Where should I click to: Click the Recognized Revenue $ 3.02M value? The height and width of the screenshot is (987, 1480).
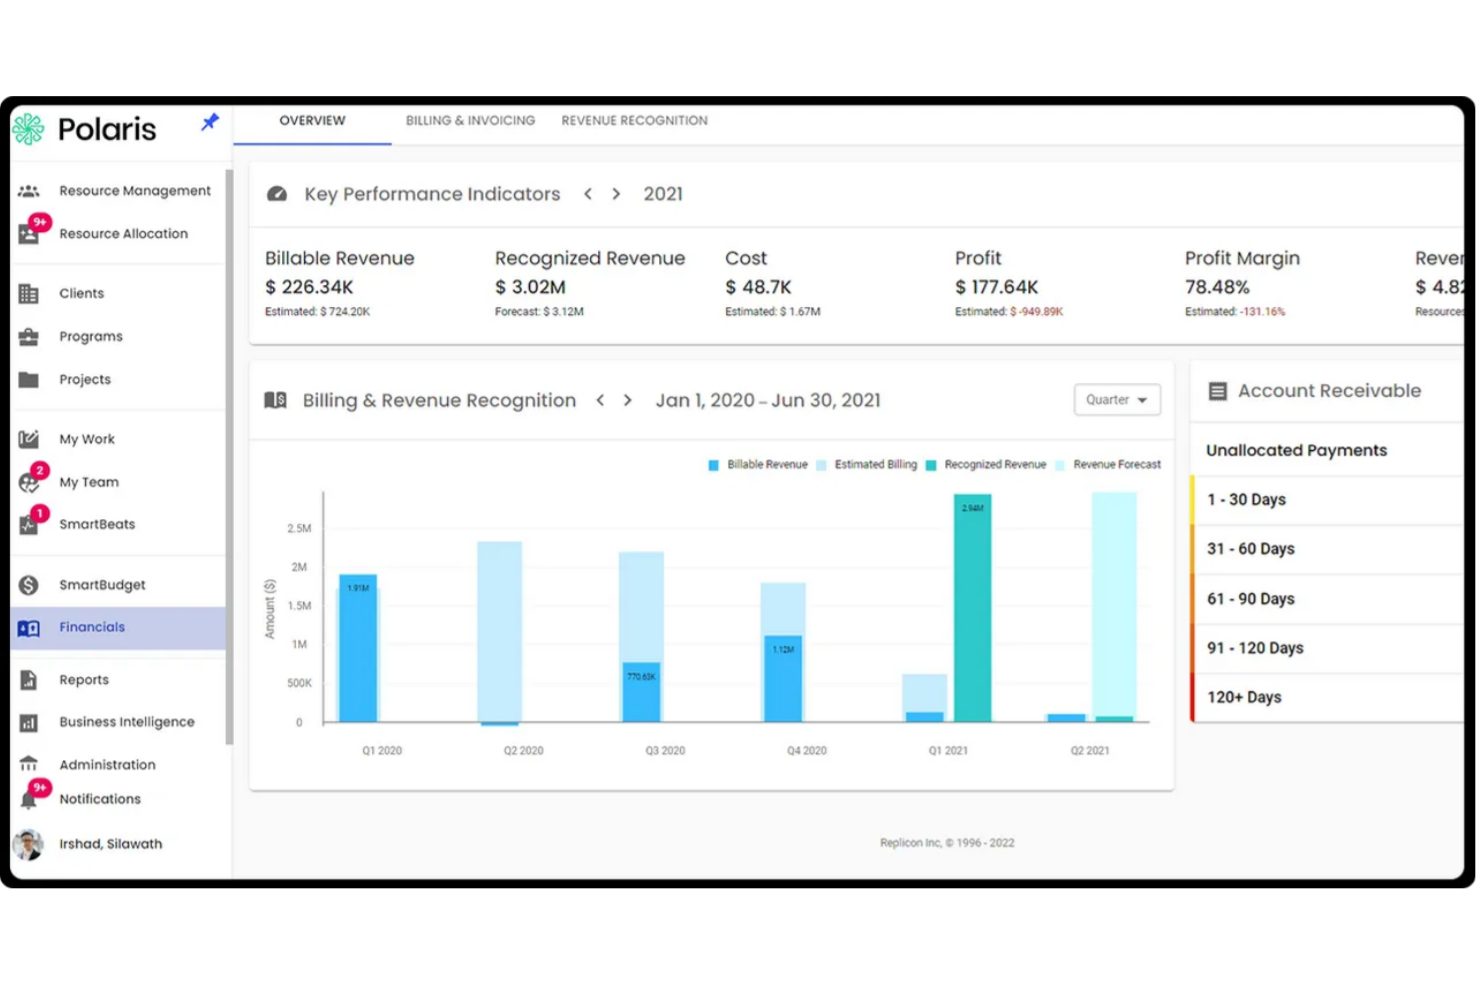(530, 287)
